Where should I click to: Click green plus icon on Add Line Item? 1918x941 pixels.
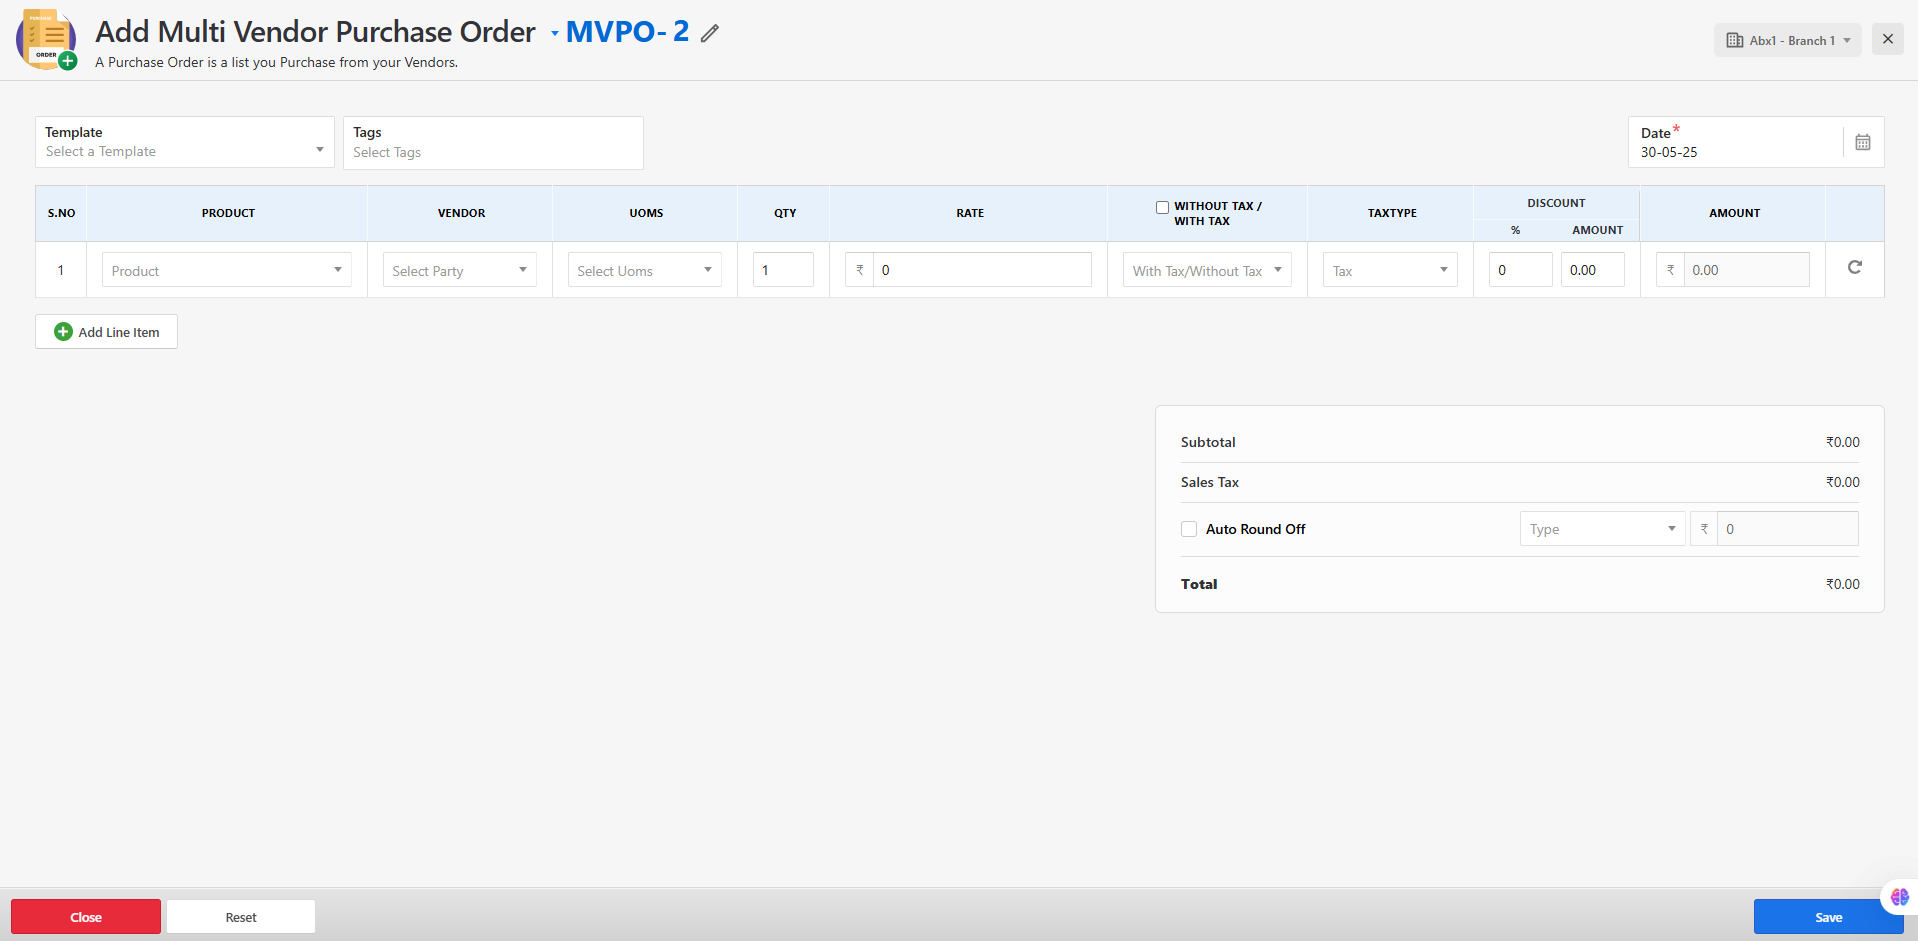coord(63,332)
